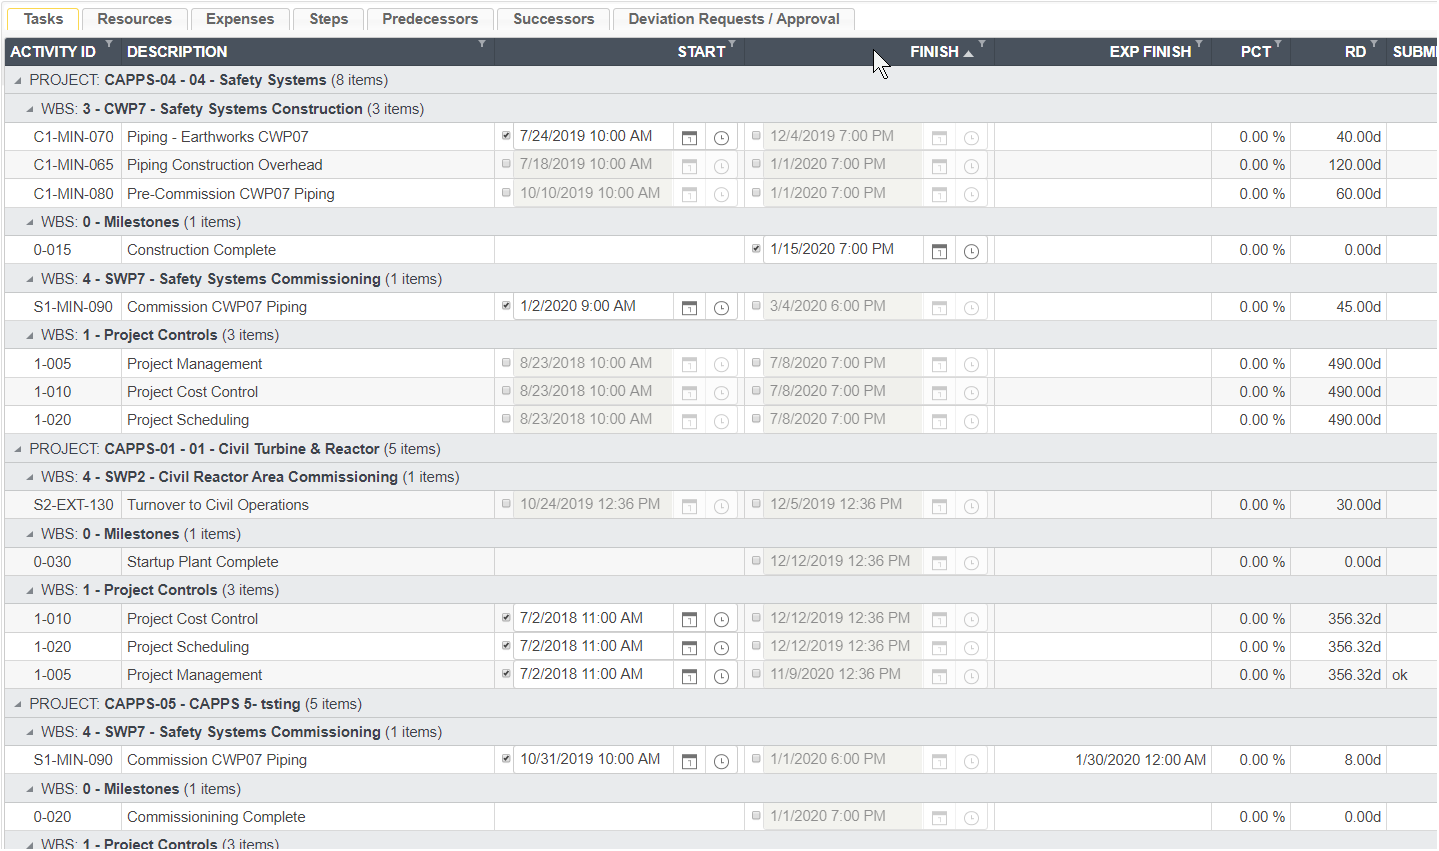
Task: Click PCT value for Turnover to Civil Operations
Action: pos(1261,506)
